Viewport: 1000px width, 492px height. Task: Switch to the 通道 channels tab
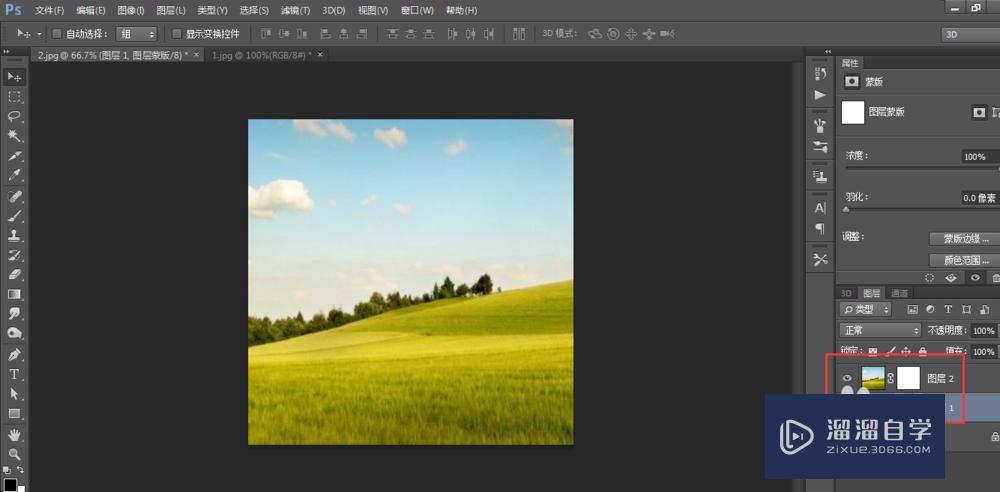click(x=899, y=294)
